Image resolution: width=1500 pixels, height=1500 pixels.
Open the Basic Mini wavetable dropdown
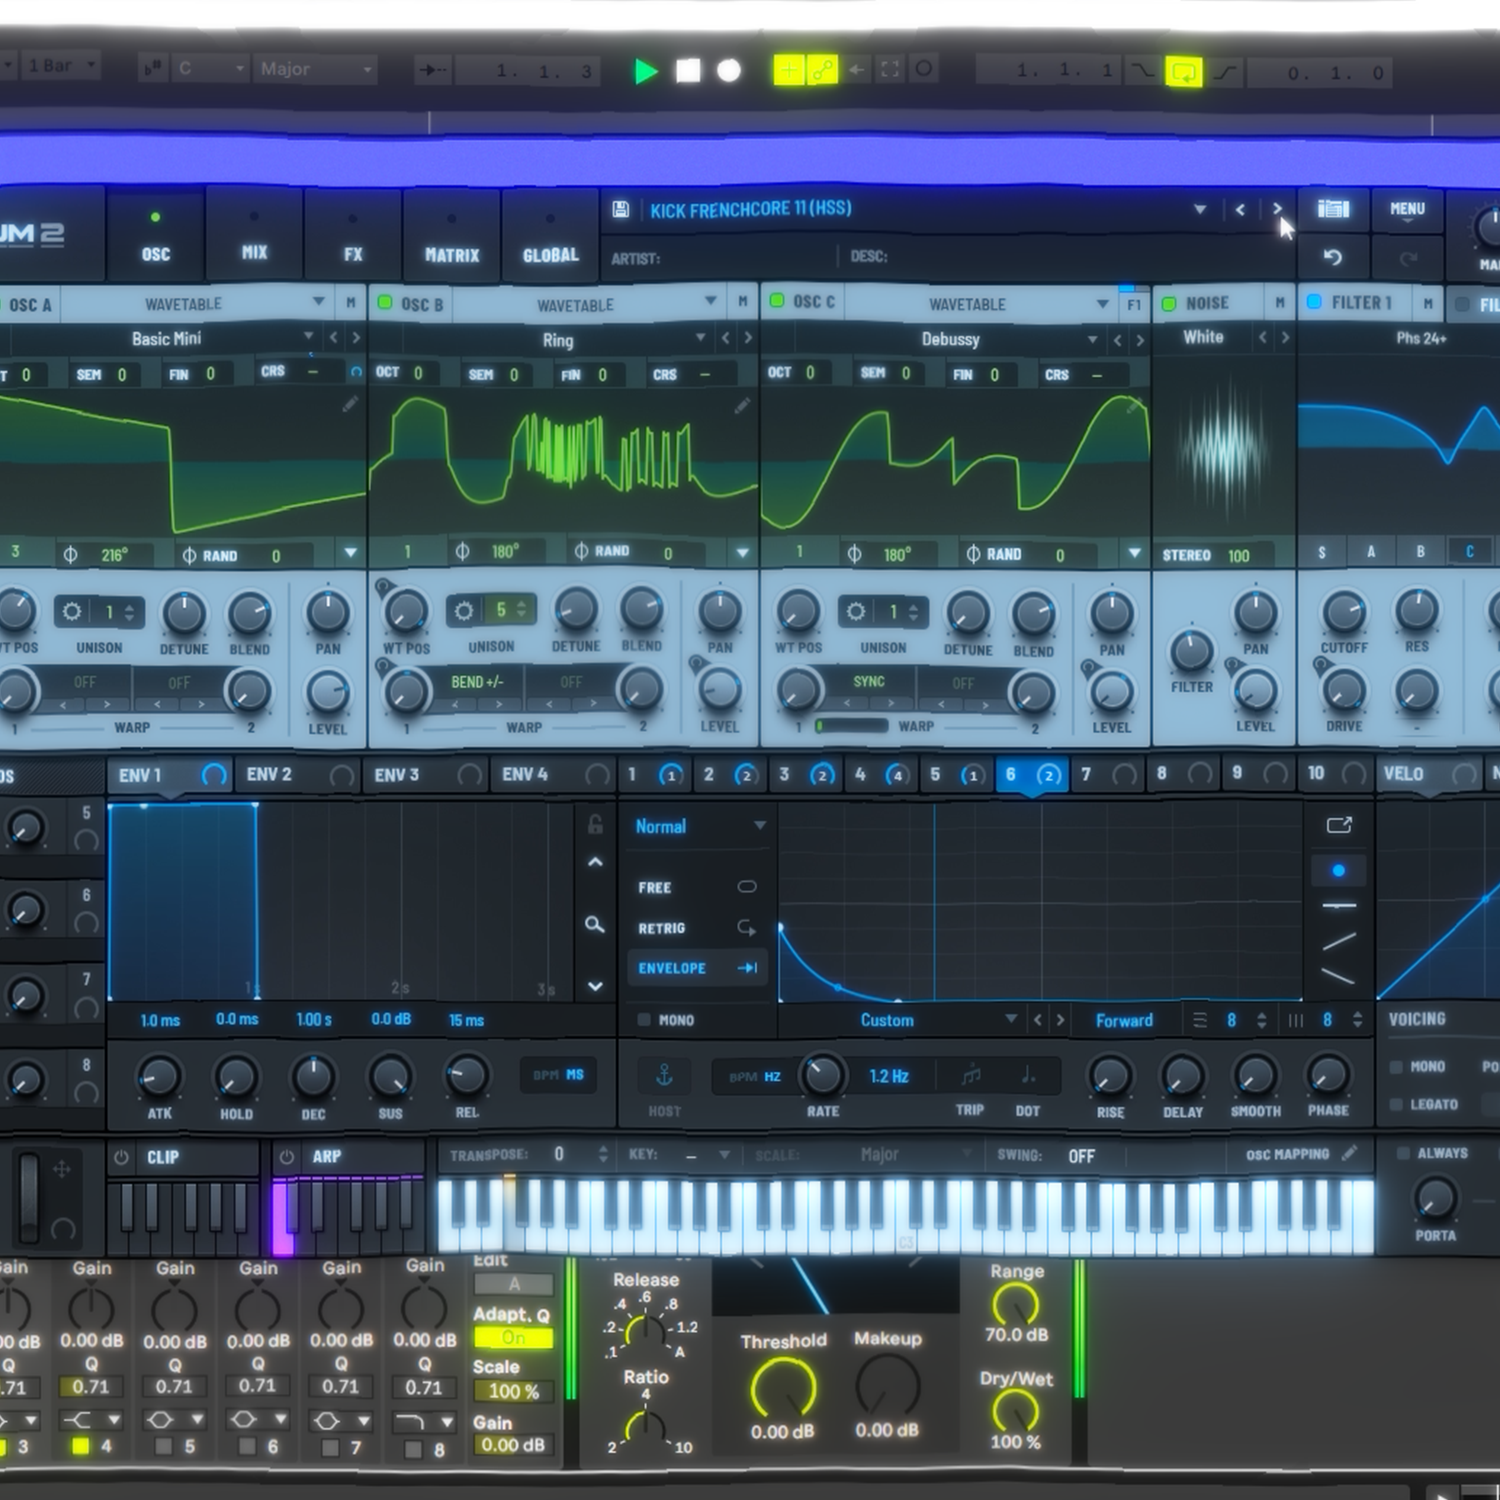[309, 337]
